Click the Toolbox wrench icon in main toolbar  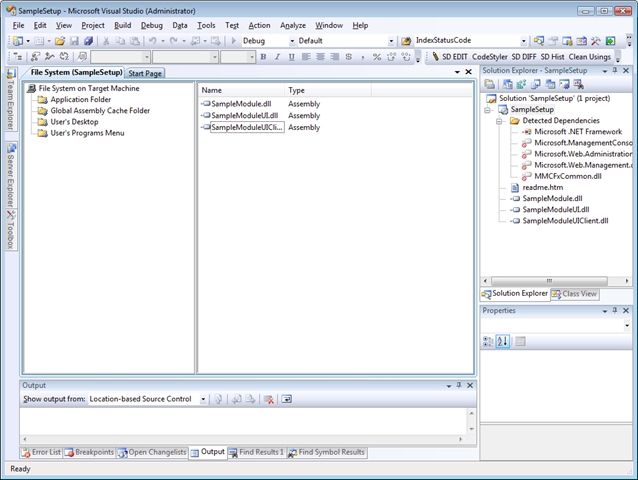tap(595, 41)
